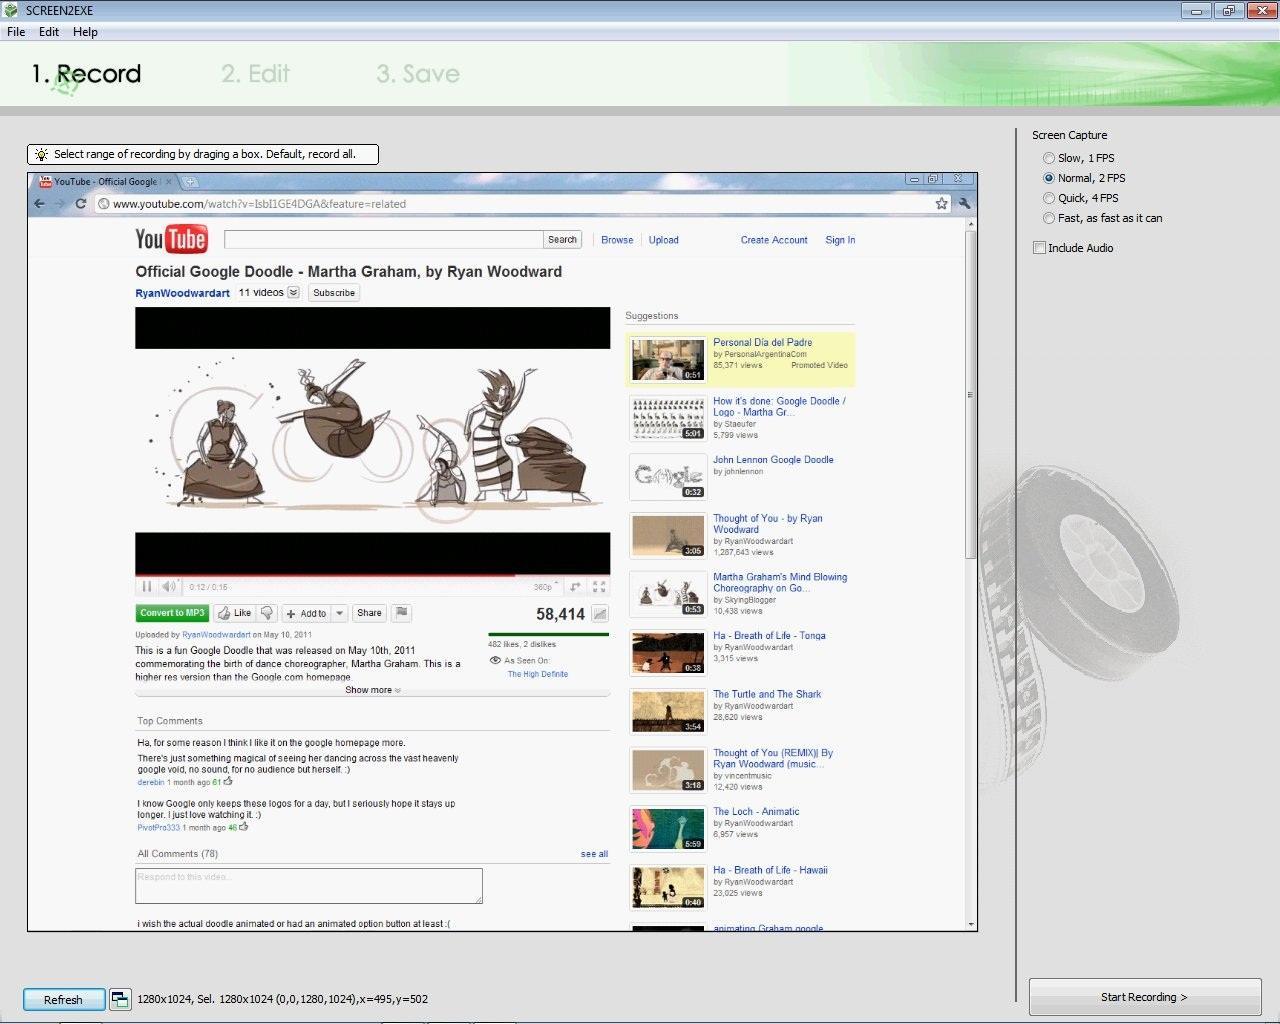
Task: Click the Respond to this video box
Action: tap(309, 886)
